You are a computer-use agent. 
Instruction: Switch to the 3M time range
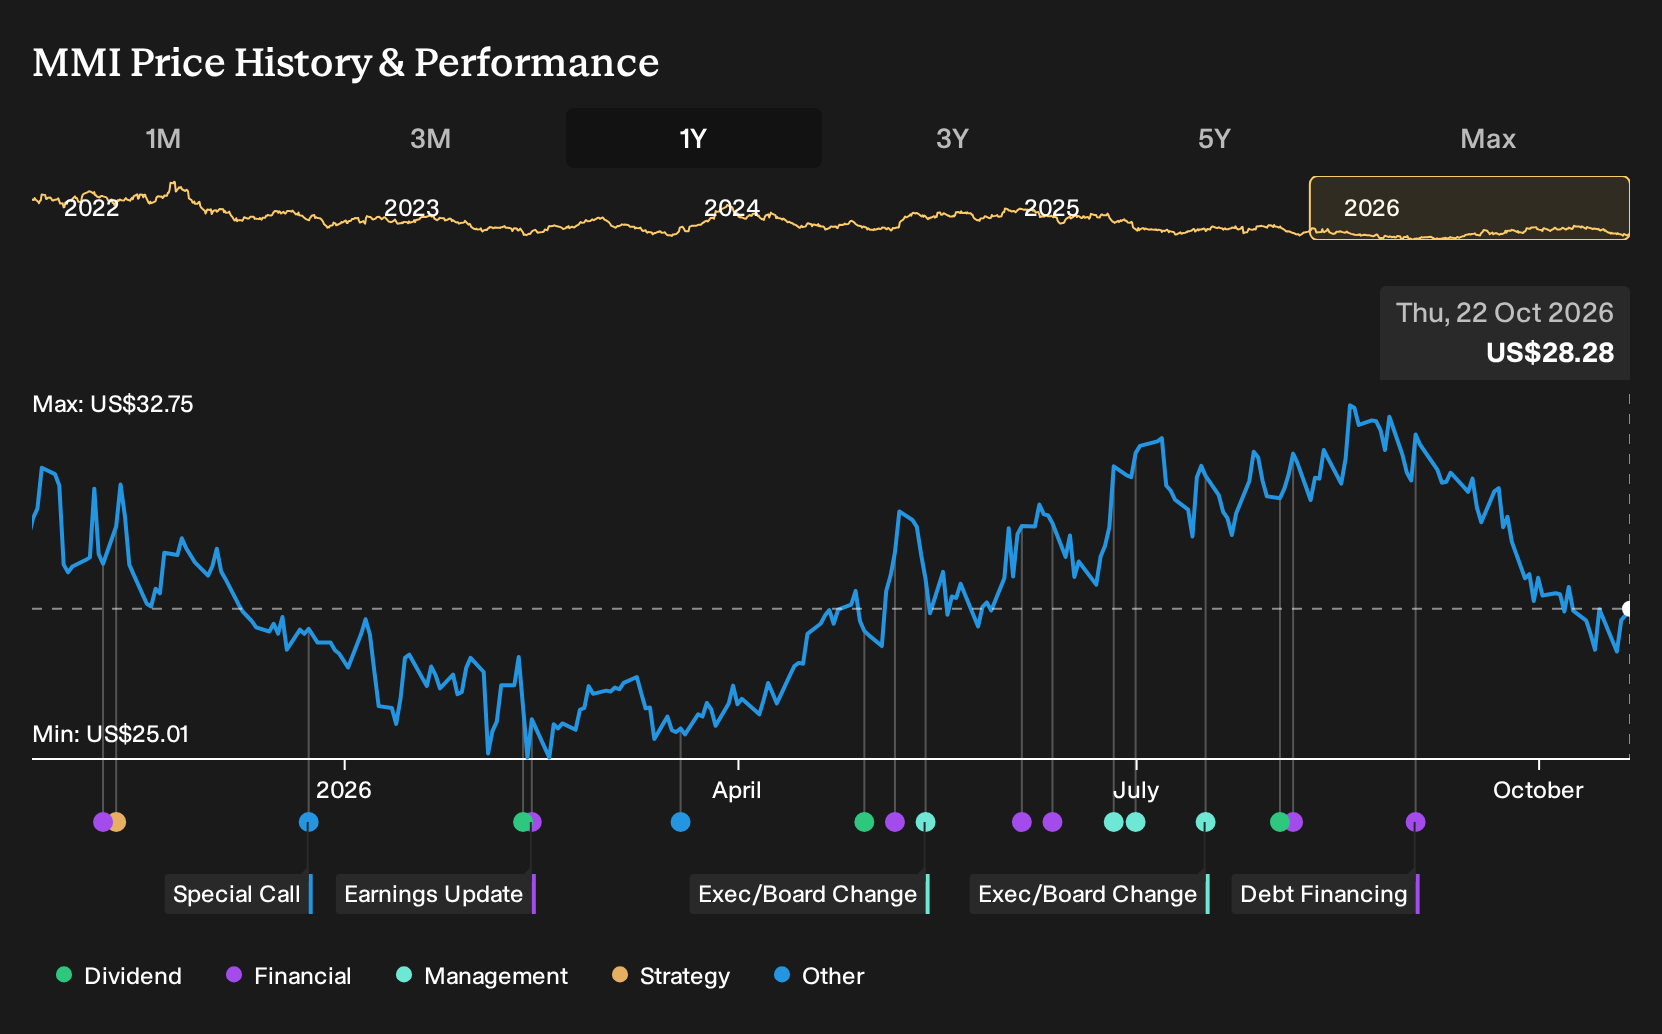tap(430, 138)
